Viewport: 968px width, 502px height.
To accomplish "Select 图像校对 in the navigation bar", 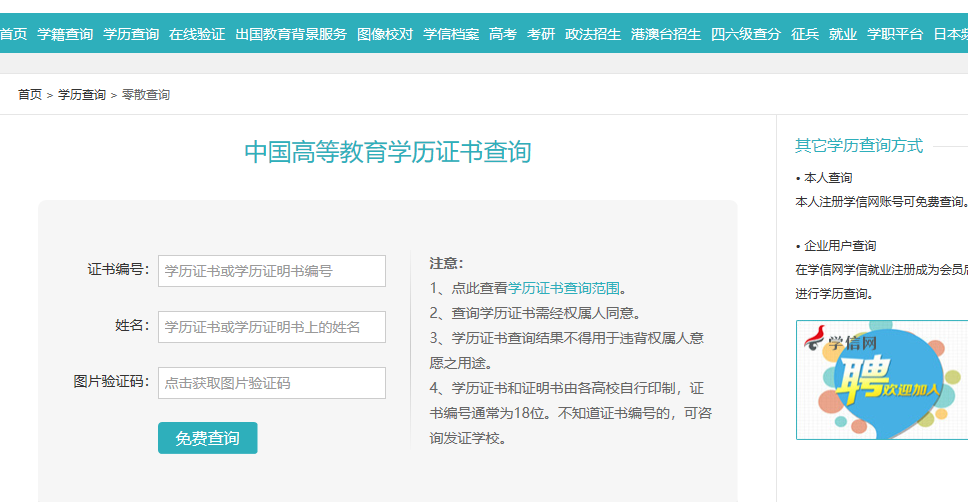I will (385, 34).
